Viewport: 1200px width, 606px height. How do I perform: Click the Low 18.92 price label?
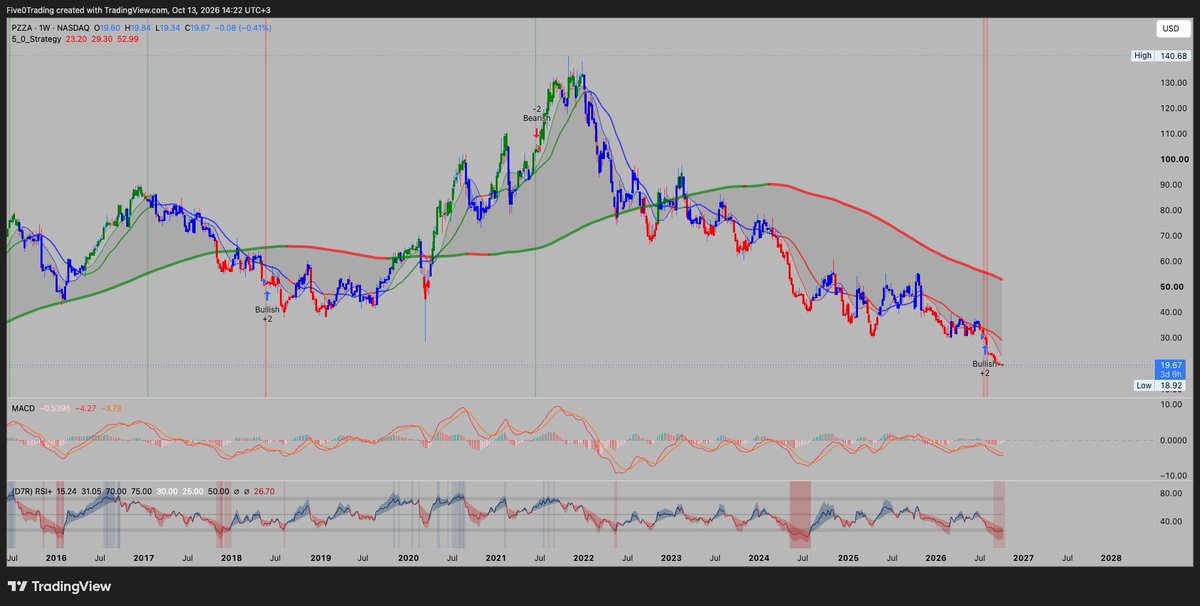click(x=1160, y=385)
